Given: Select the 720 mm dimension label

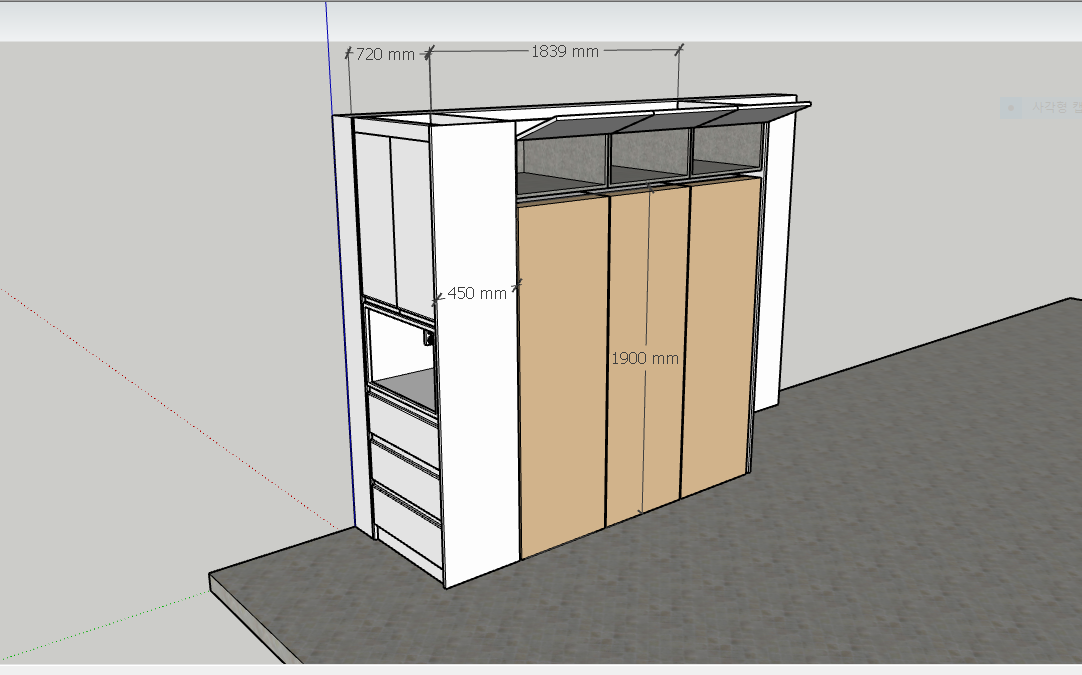Looking at the screenshot, I should pos(386,54).
